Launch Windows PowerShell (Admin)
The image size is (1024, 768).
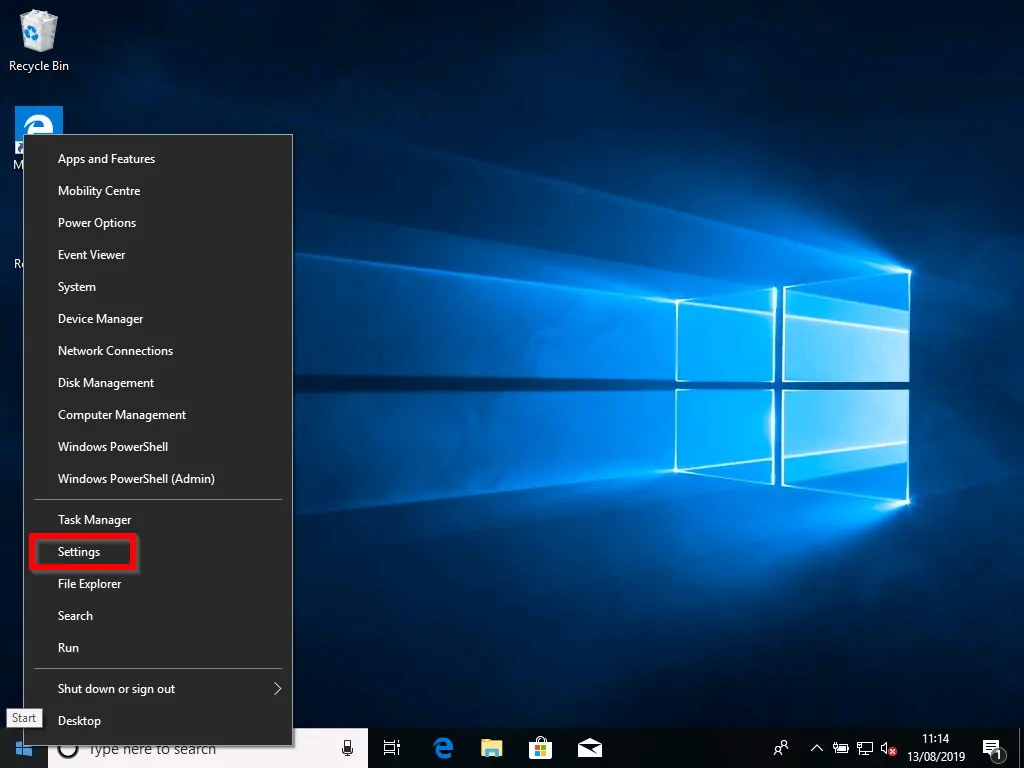point(136,478)
